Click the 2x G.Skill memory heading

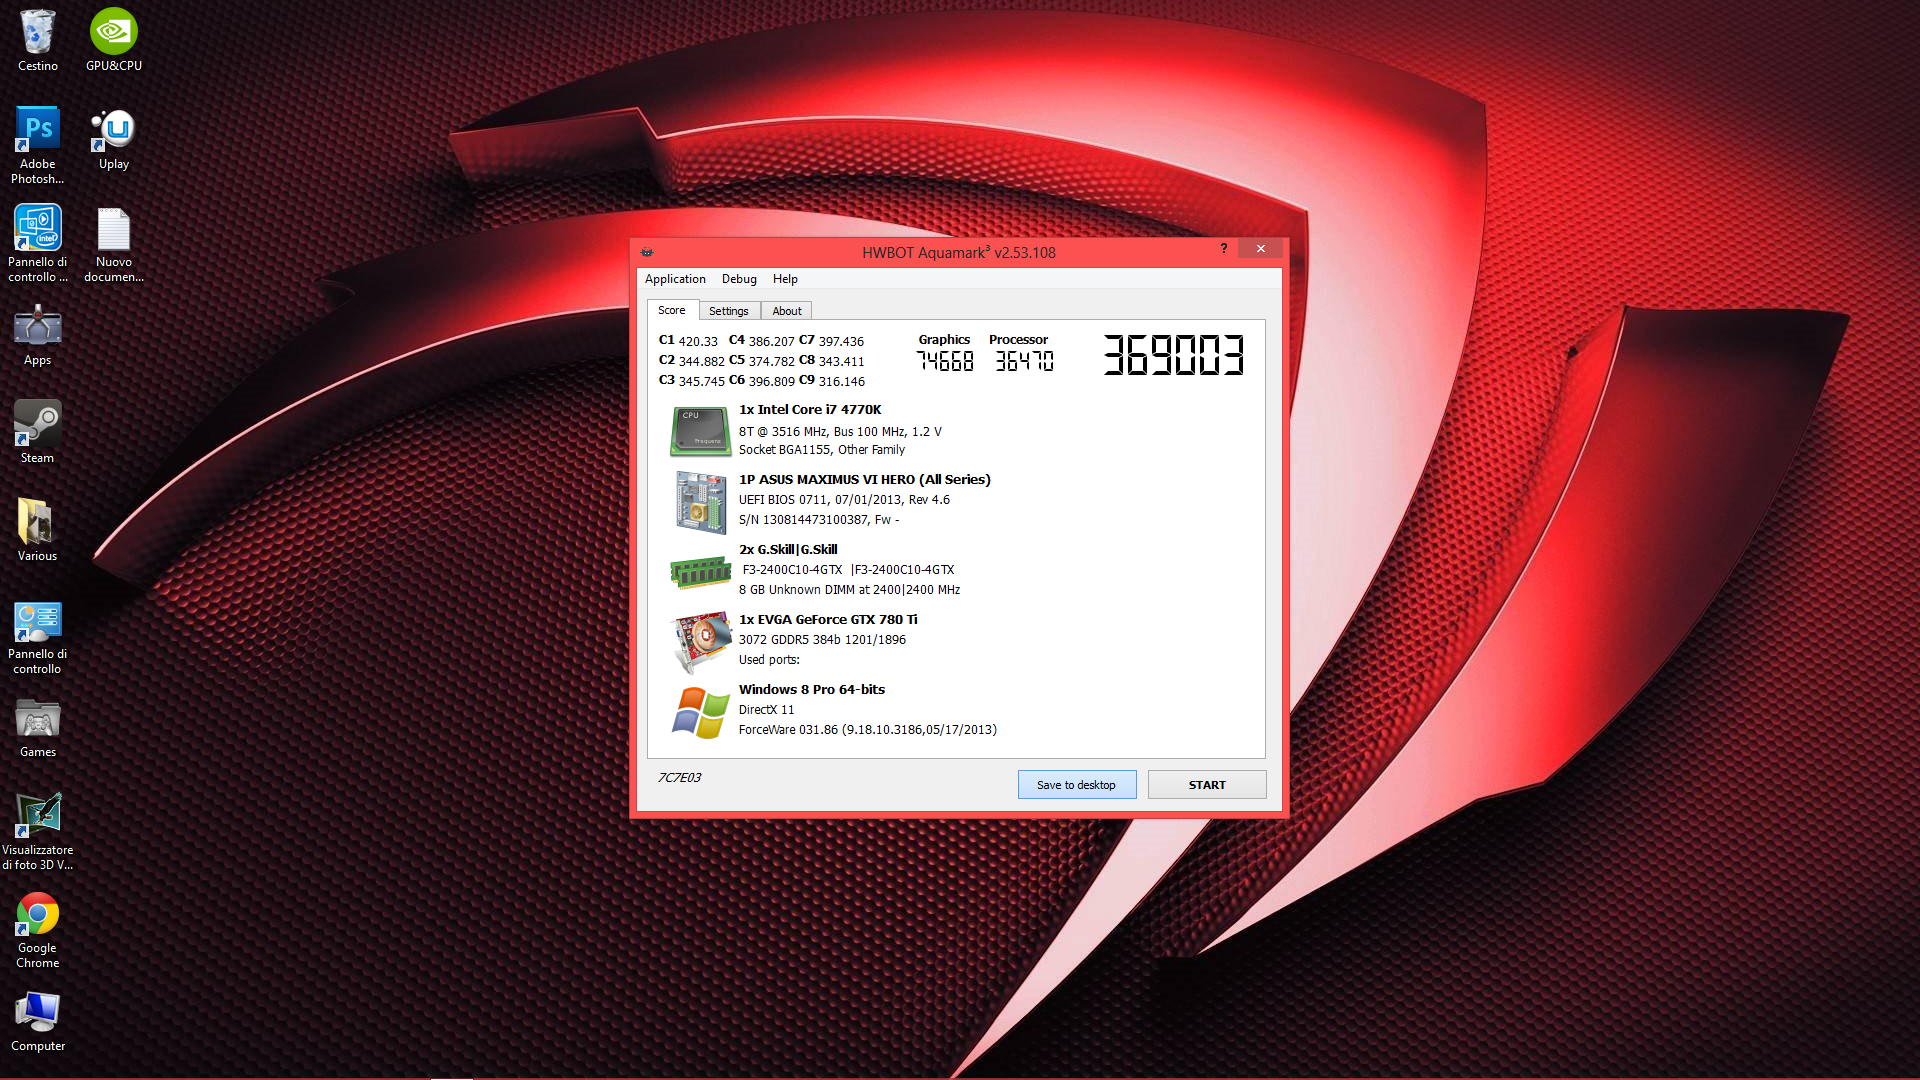[788, 550]
